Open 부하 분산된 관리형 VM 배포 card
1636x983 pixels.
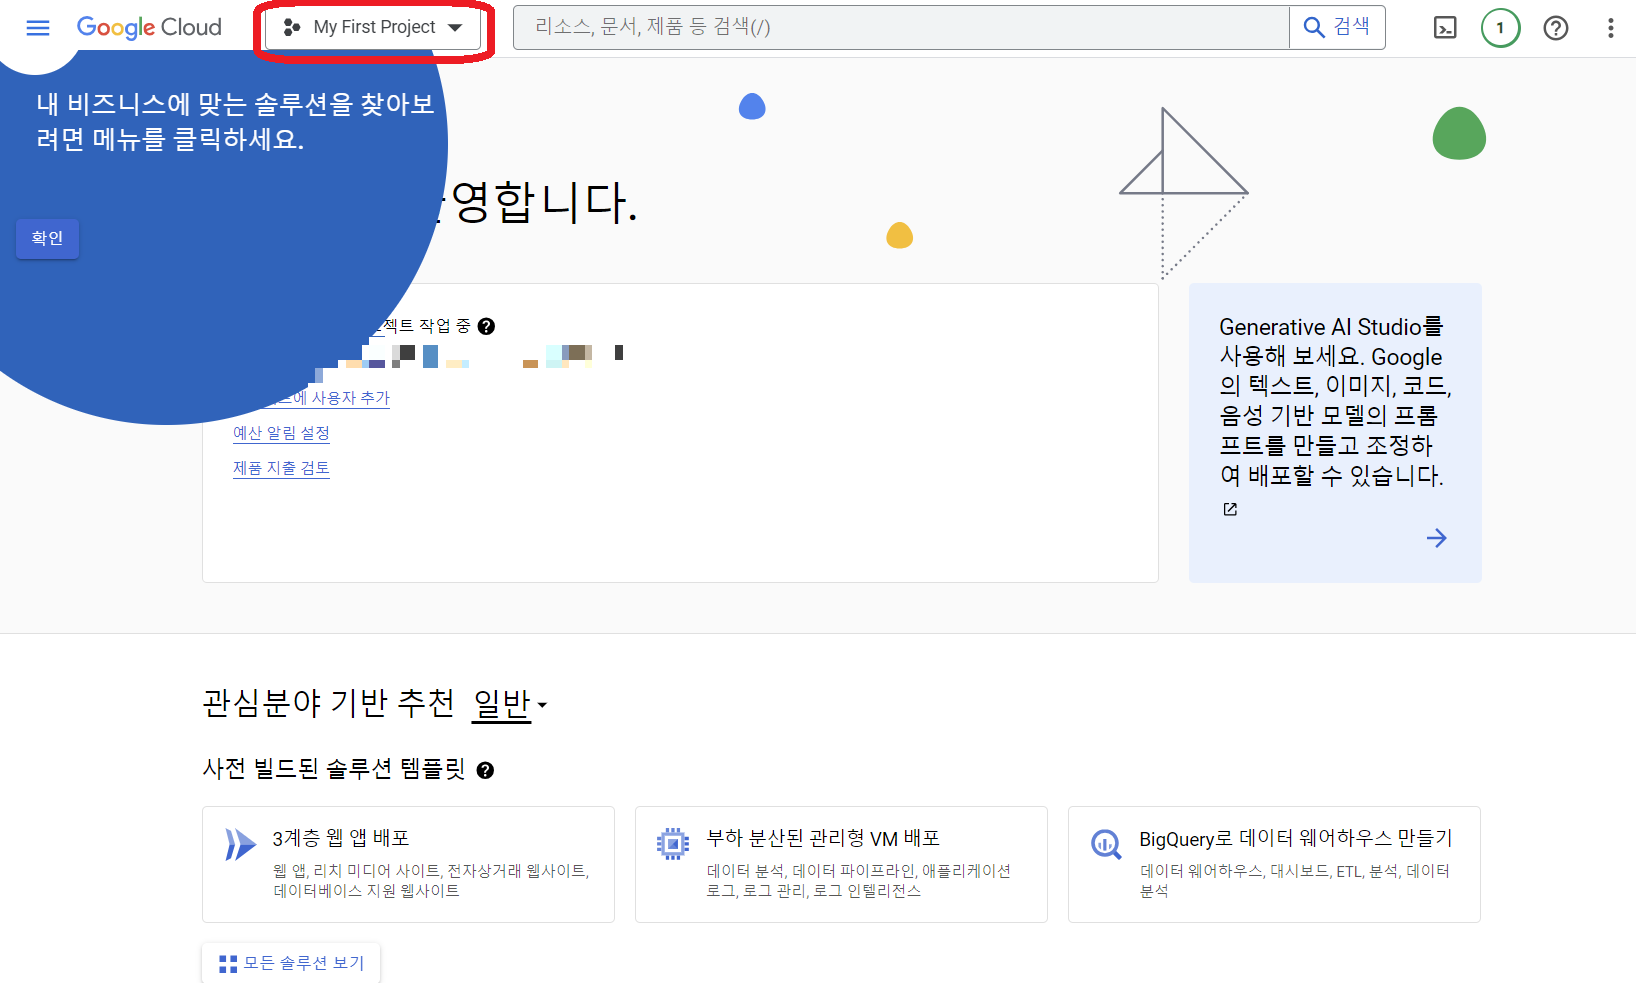[841, 864]
